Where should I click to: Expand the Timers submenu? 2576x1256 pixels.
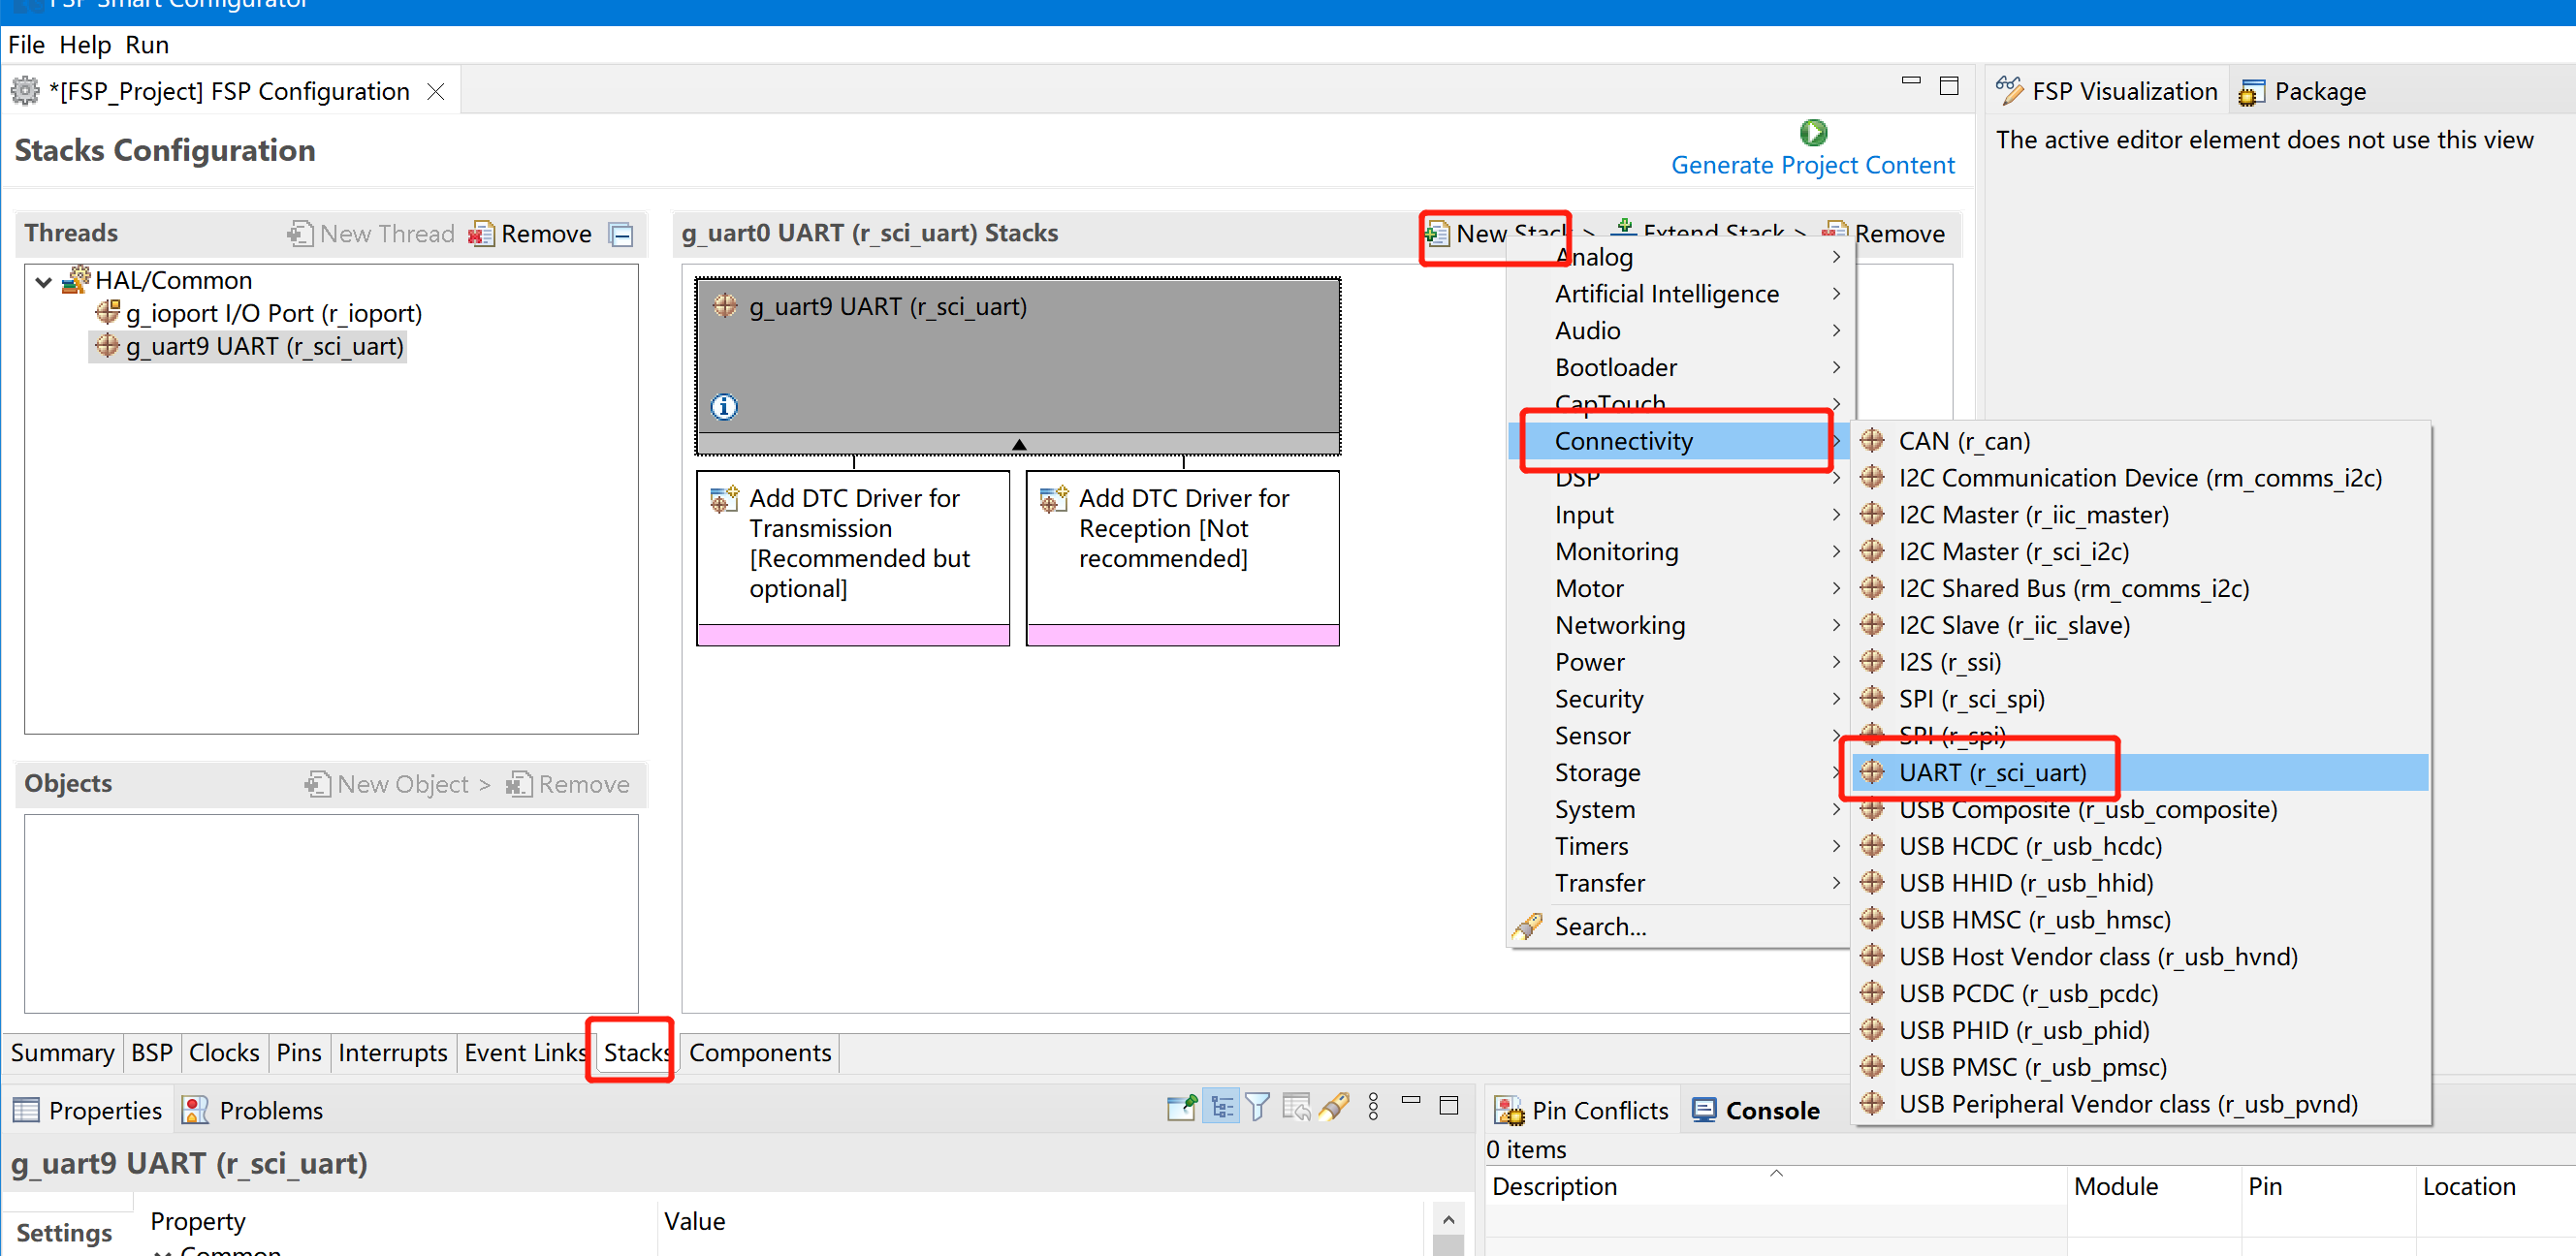point(1680,847)
